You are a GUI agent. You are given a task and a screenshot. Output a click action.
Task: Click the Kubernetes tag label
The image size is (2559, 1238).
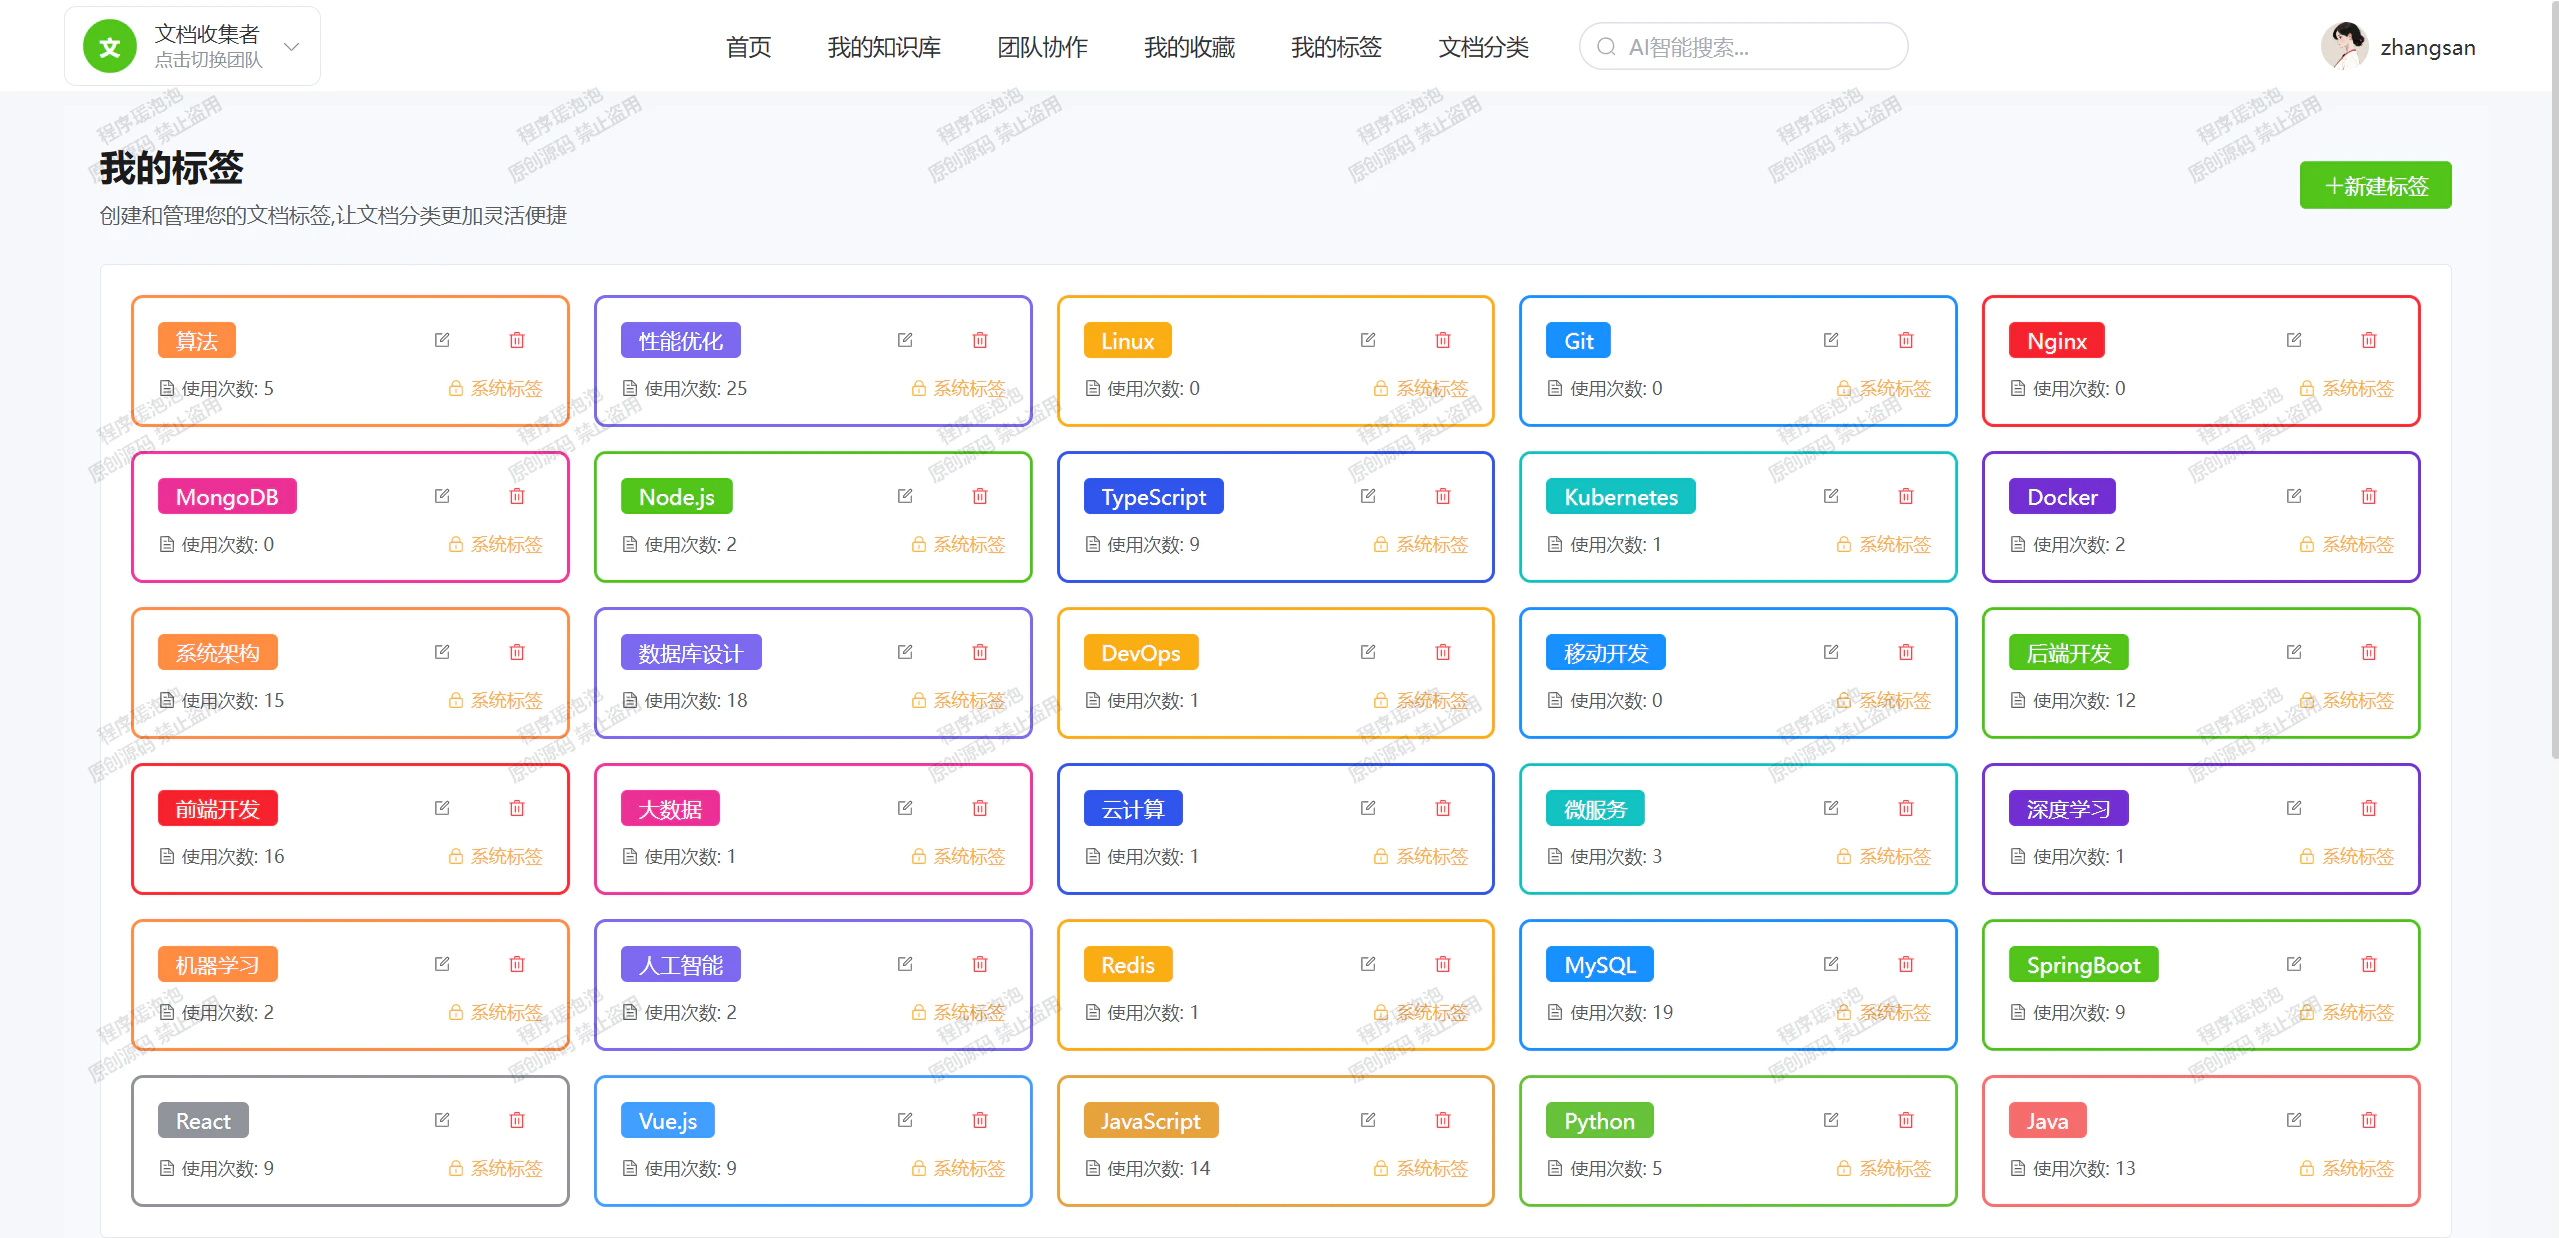(x=1621, y=497)
